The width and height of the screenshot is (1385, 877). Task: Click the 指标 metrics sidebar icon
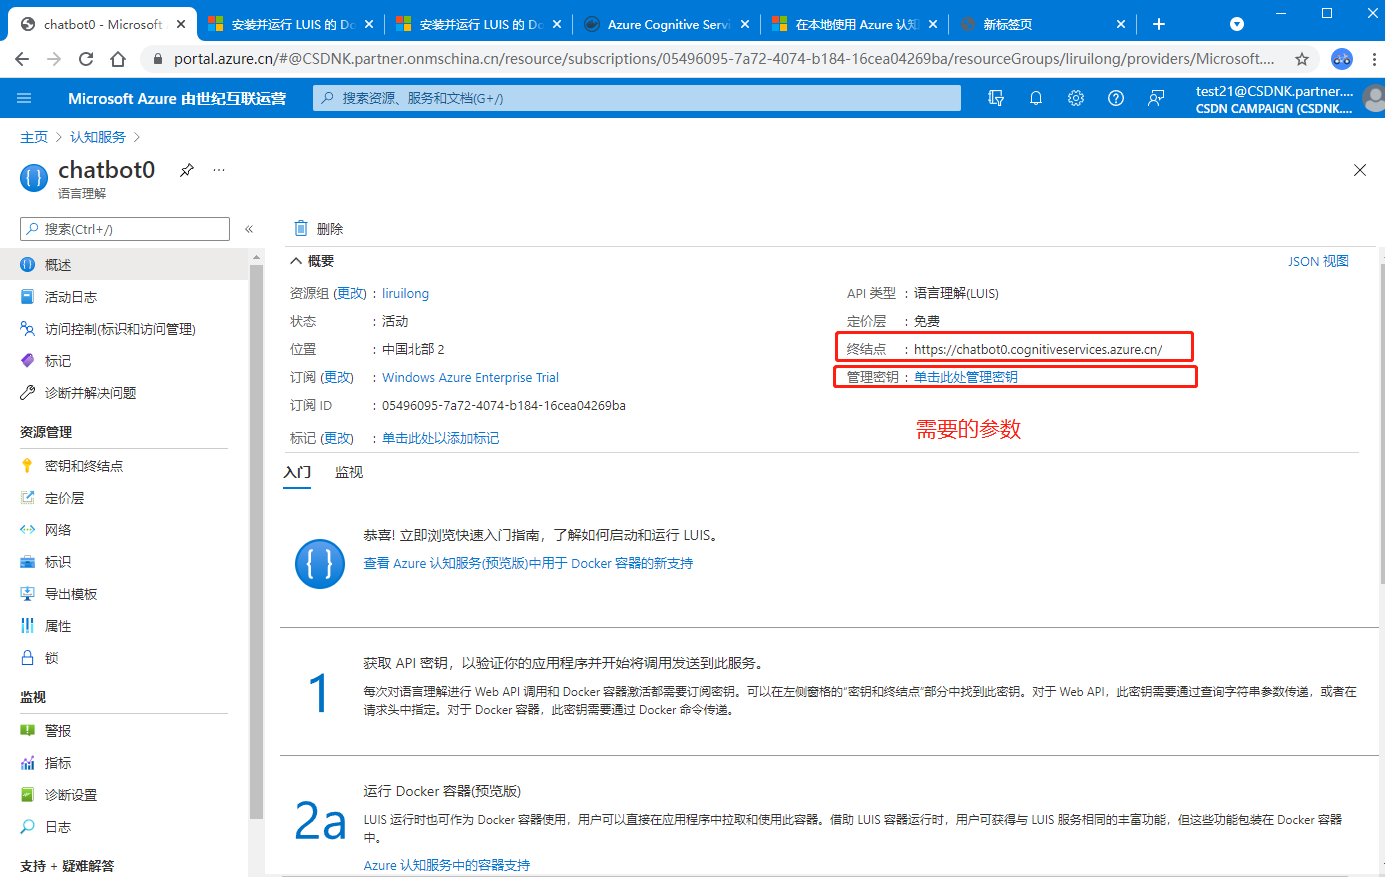28,763
